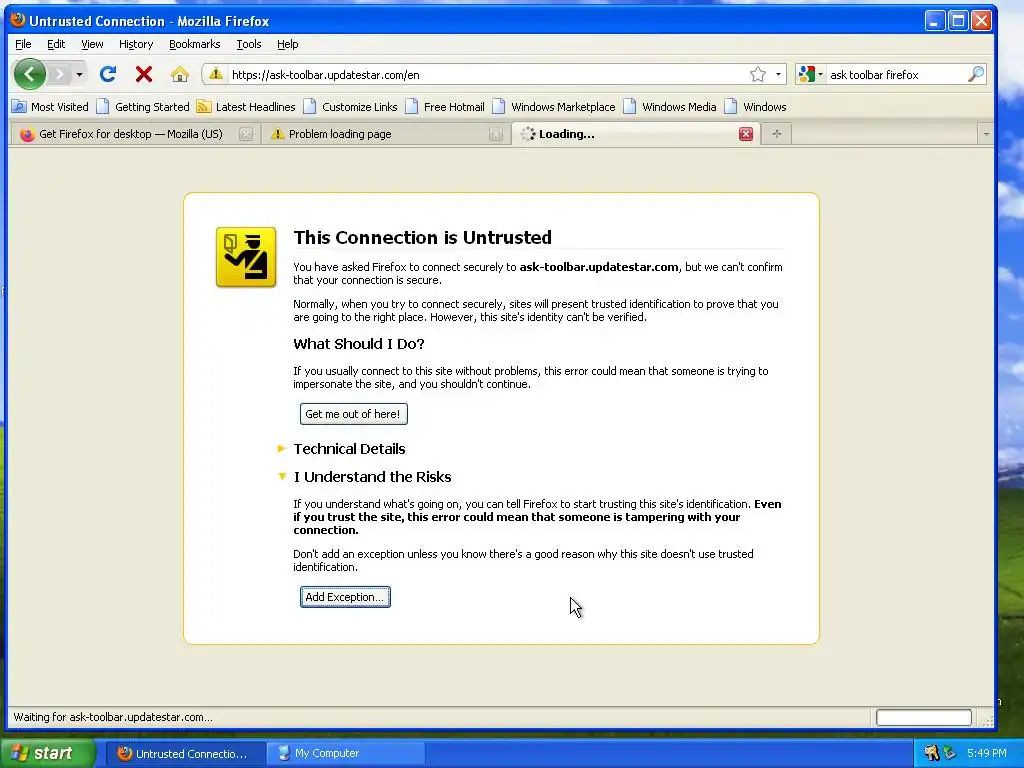Maximize the Firefox window
Screen dimensions: 1024x768
tap(958, 21)
